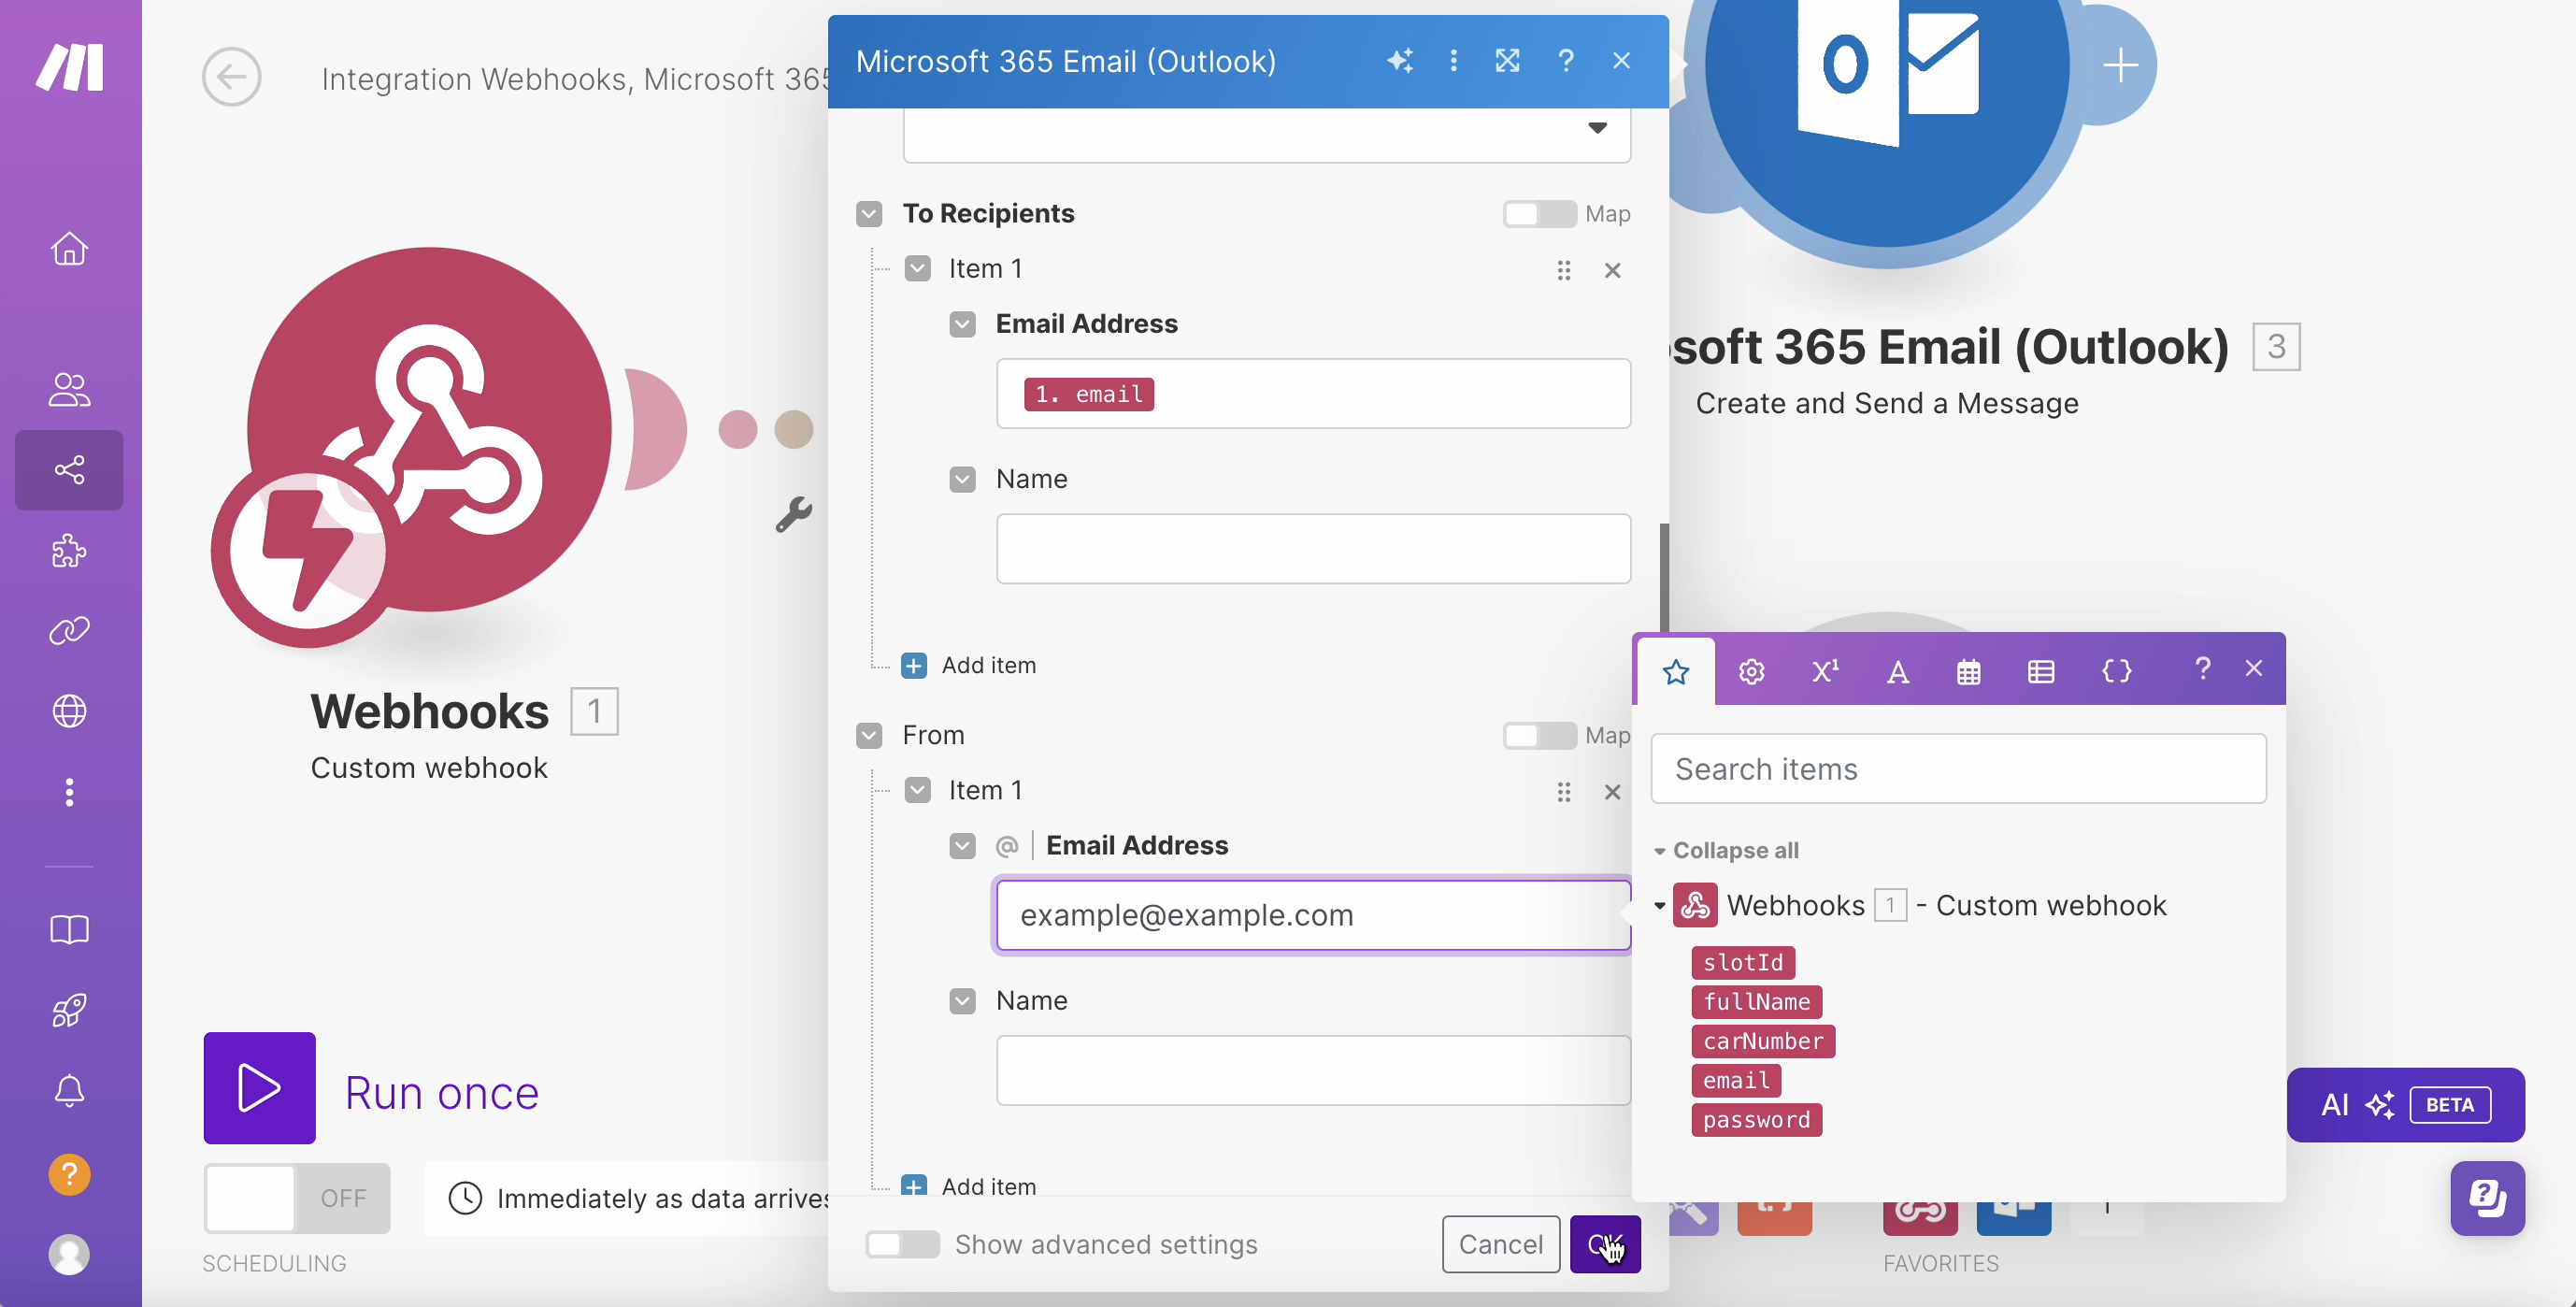Open Notifications bell icon
The height and width of the screenshot is (1307, 2576).
coord(69,1091)
